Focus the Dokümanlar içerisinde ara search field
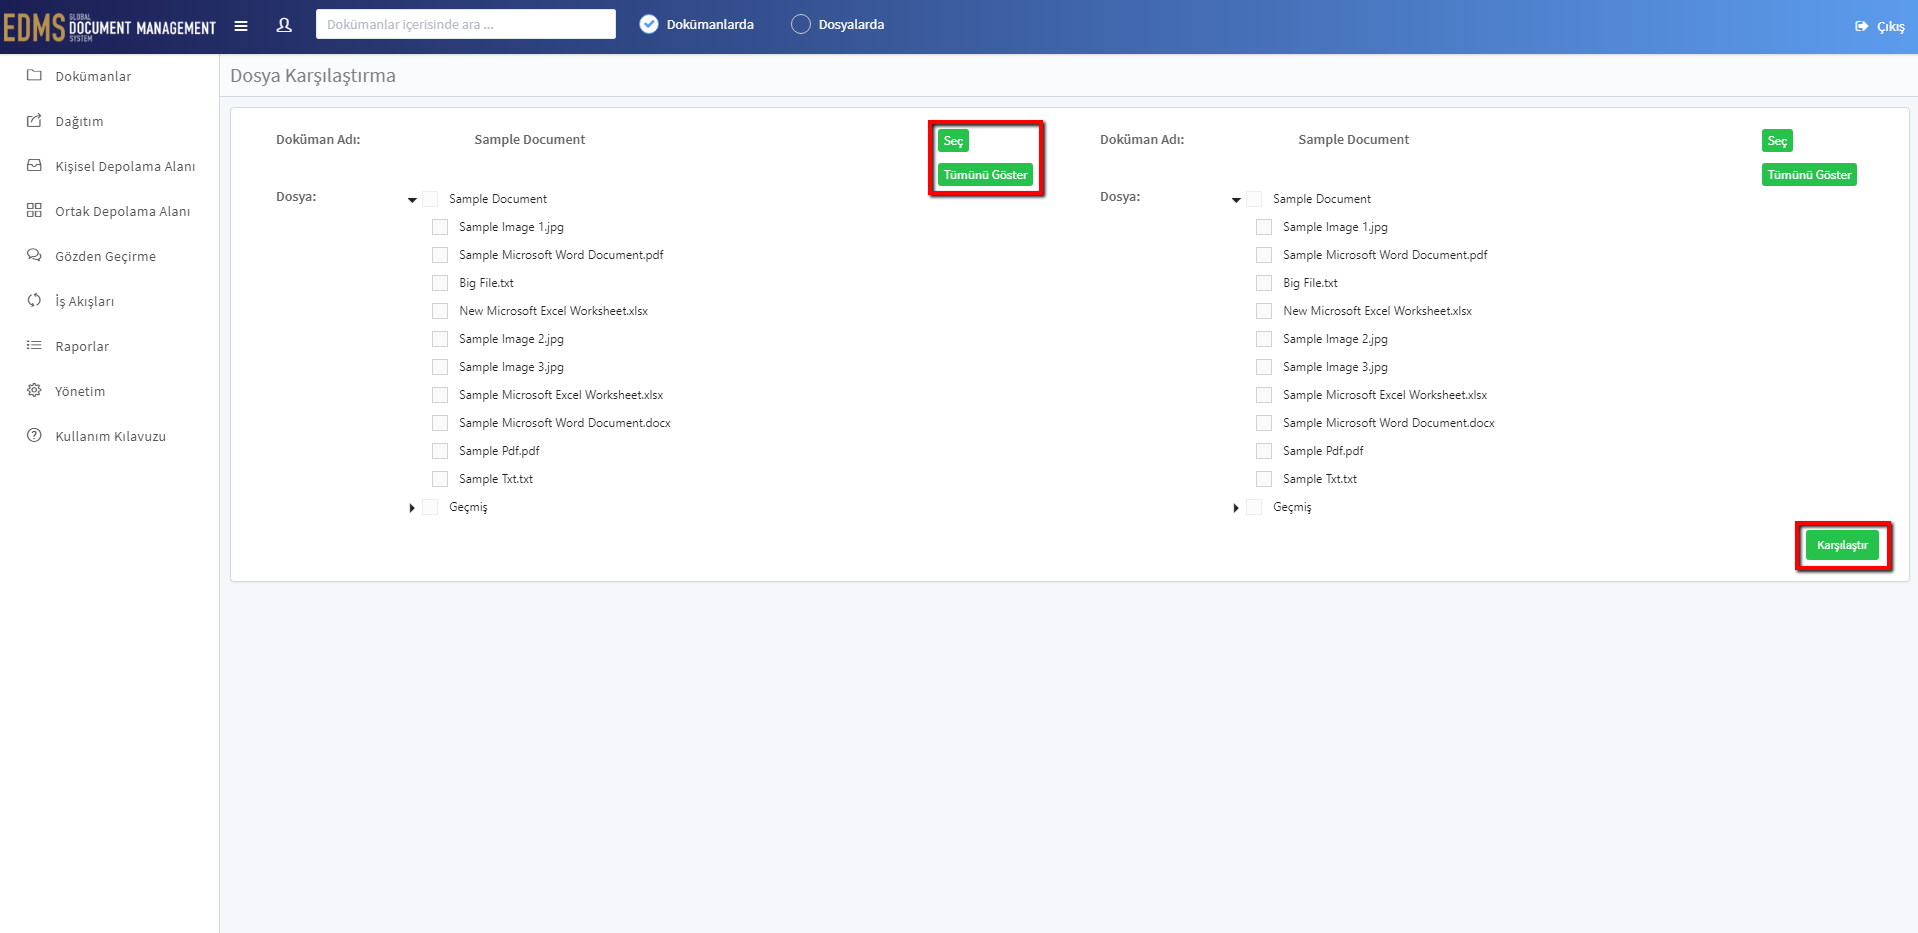Screen dimensions: 1918x933 pyautogui.click(x=466, y=24)
